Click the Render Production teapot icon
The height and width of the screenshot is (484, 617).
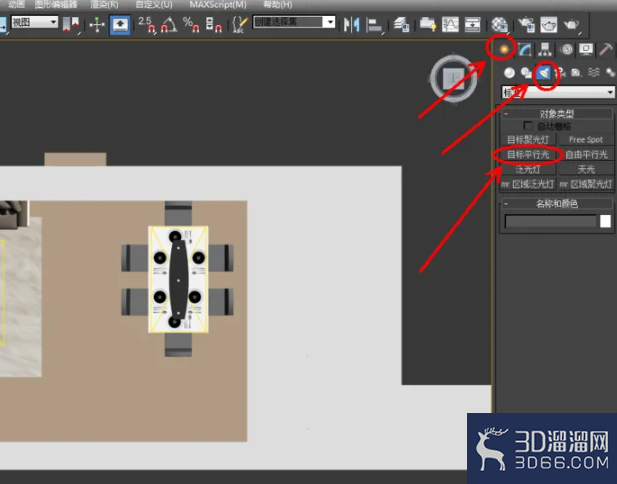click(571, 25)
